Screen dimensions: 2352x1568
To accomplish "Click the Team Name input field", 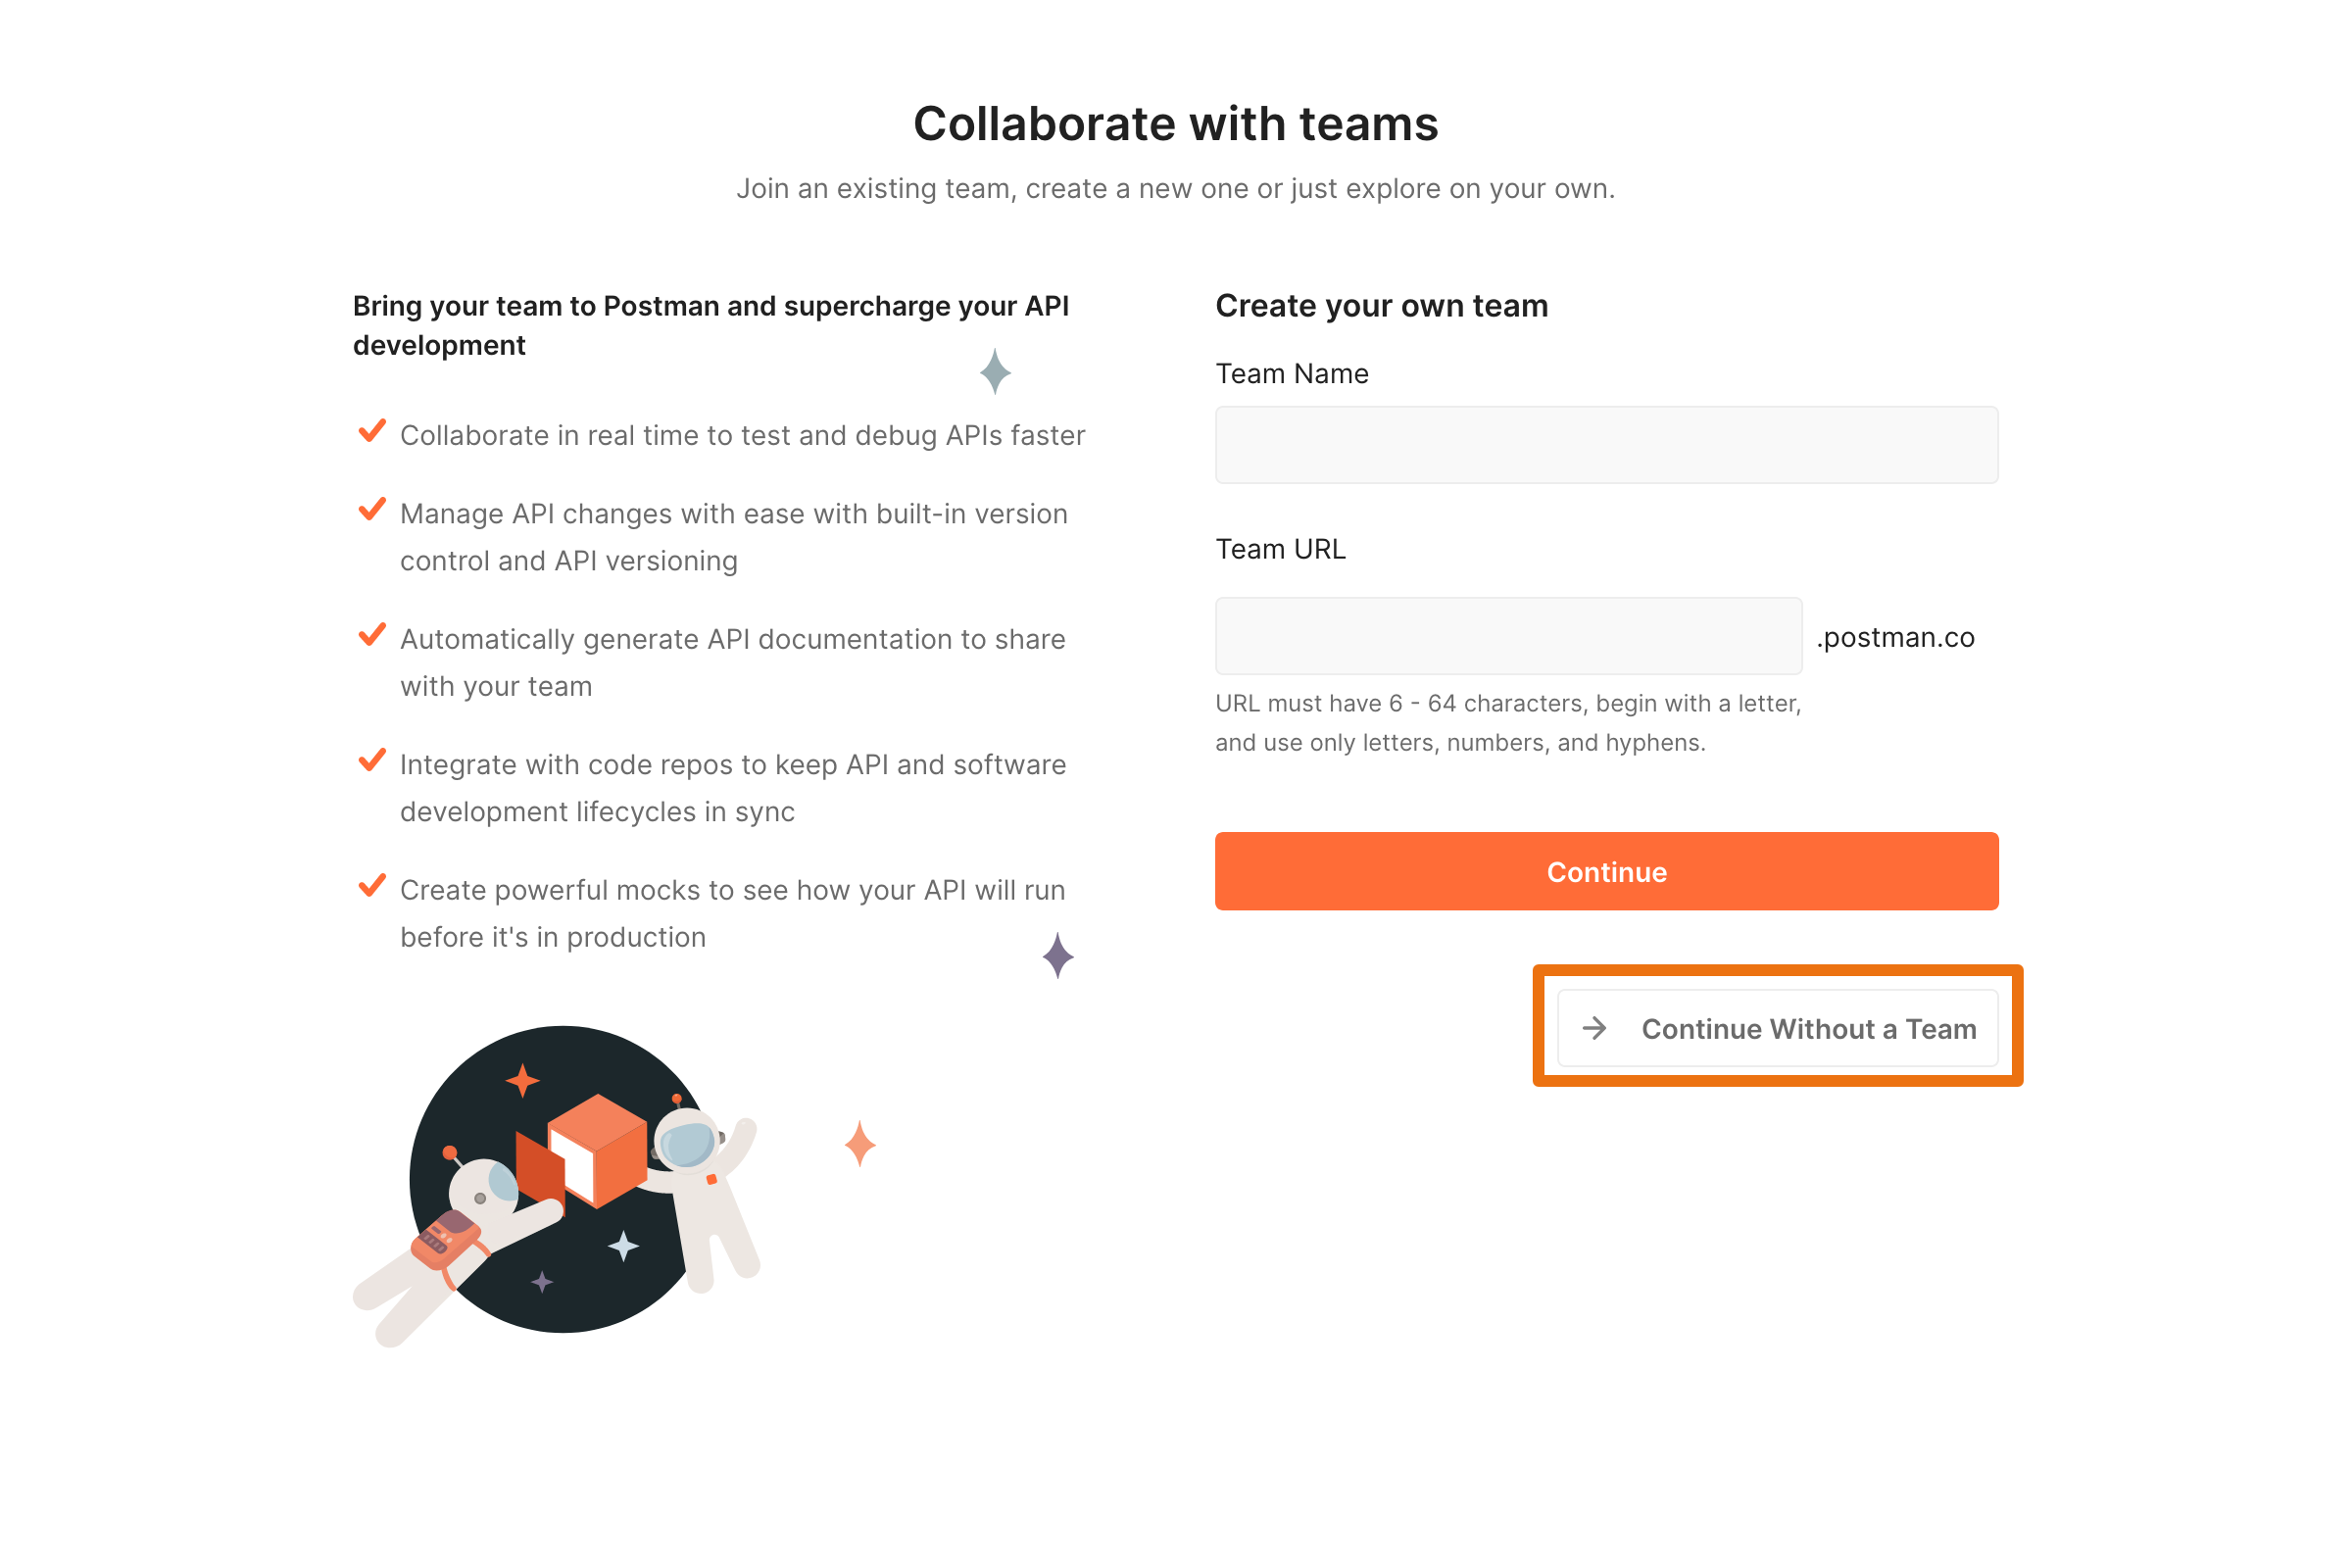I will tap(1606, 445).
